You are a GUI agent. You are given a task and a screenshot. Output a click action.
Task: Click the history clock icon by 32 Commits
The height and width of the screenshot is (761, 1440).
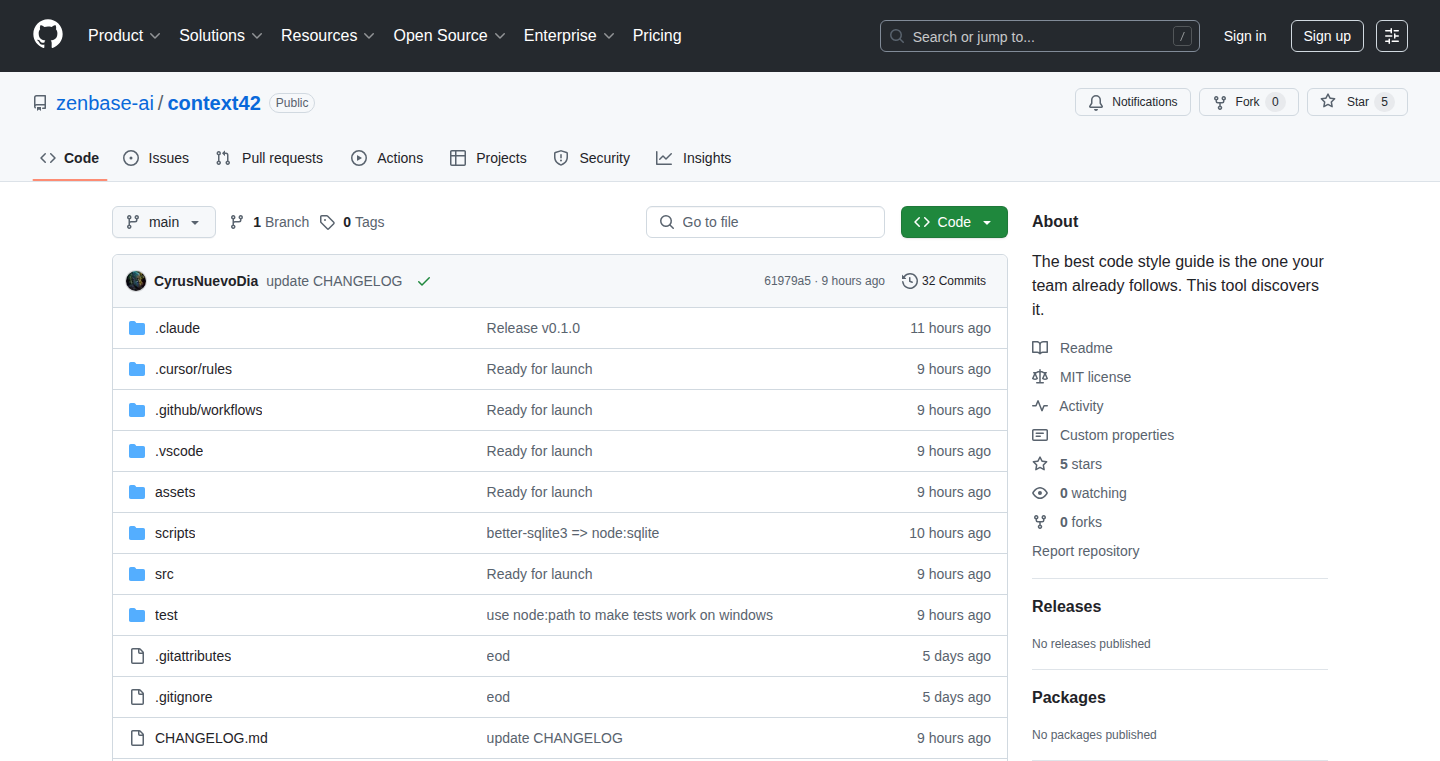(x=909, y=281)
